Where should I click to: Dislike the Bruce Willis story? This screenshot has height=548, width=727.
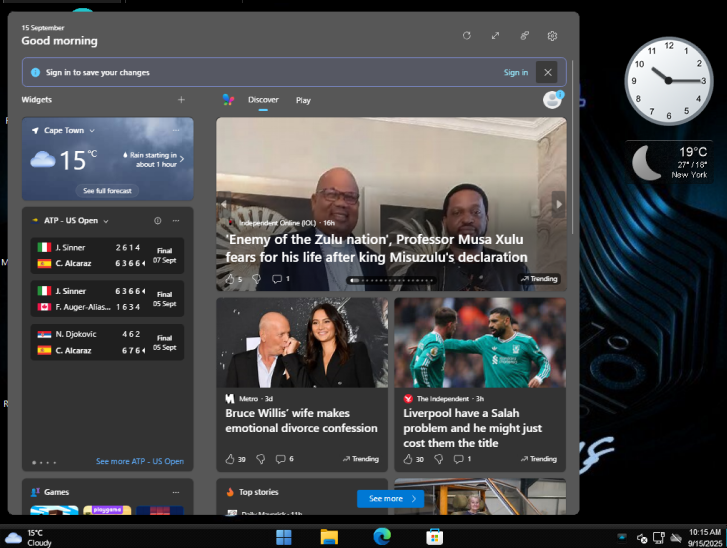point(261,459)
